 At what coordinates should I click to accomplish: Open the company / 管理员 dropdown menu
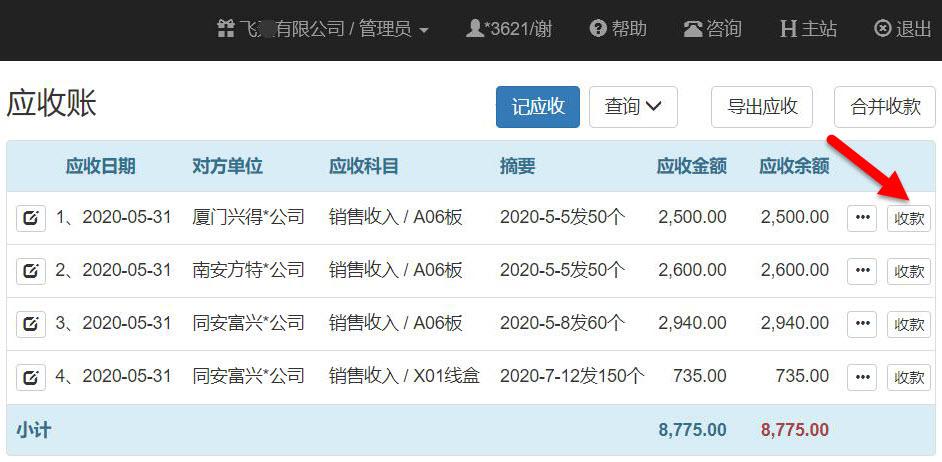point(323,29)
